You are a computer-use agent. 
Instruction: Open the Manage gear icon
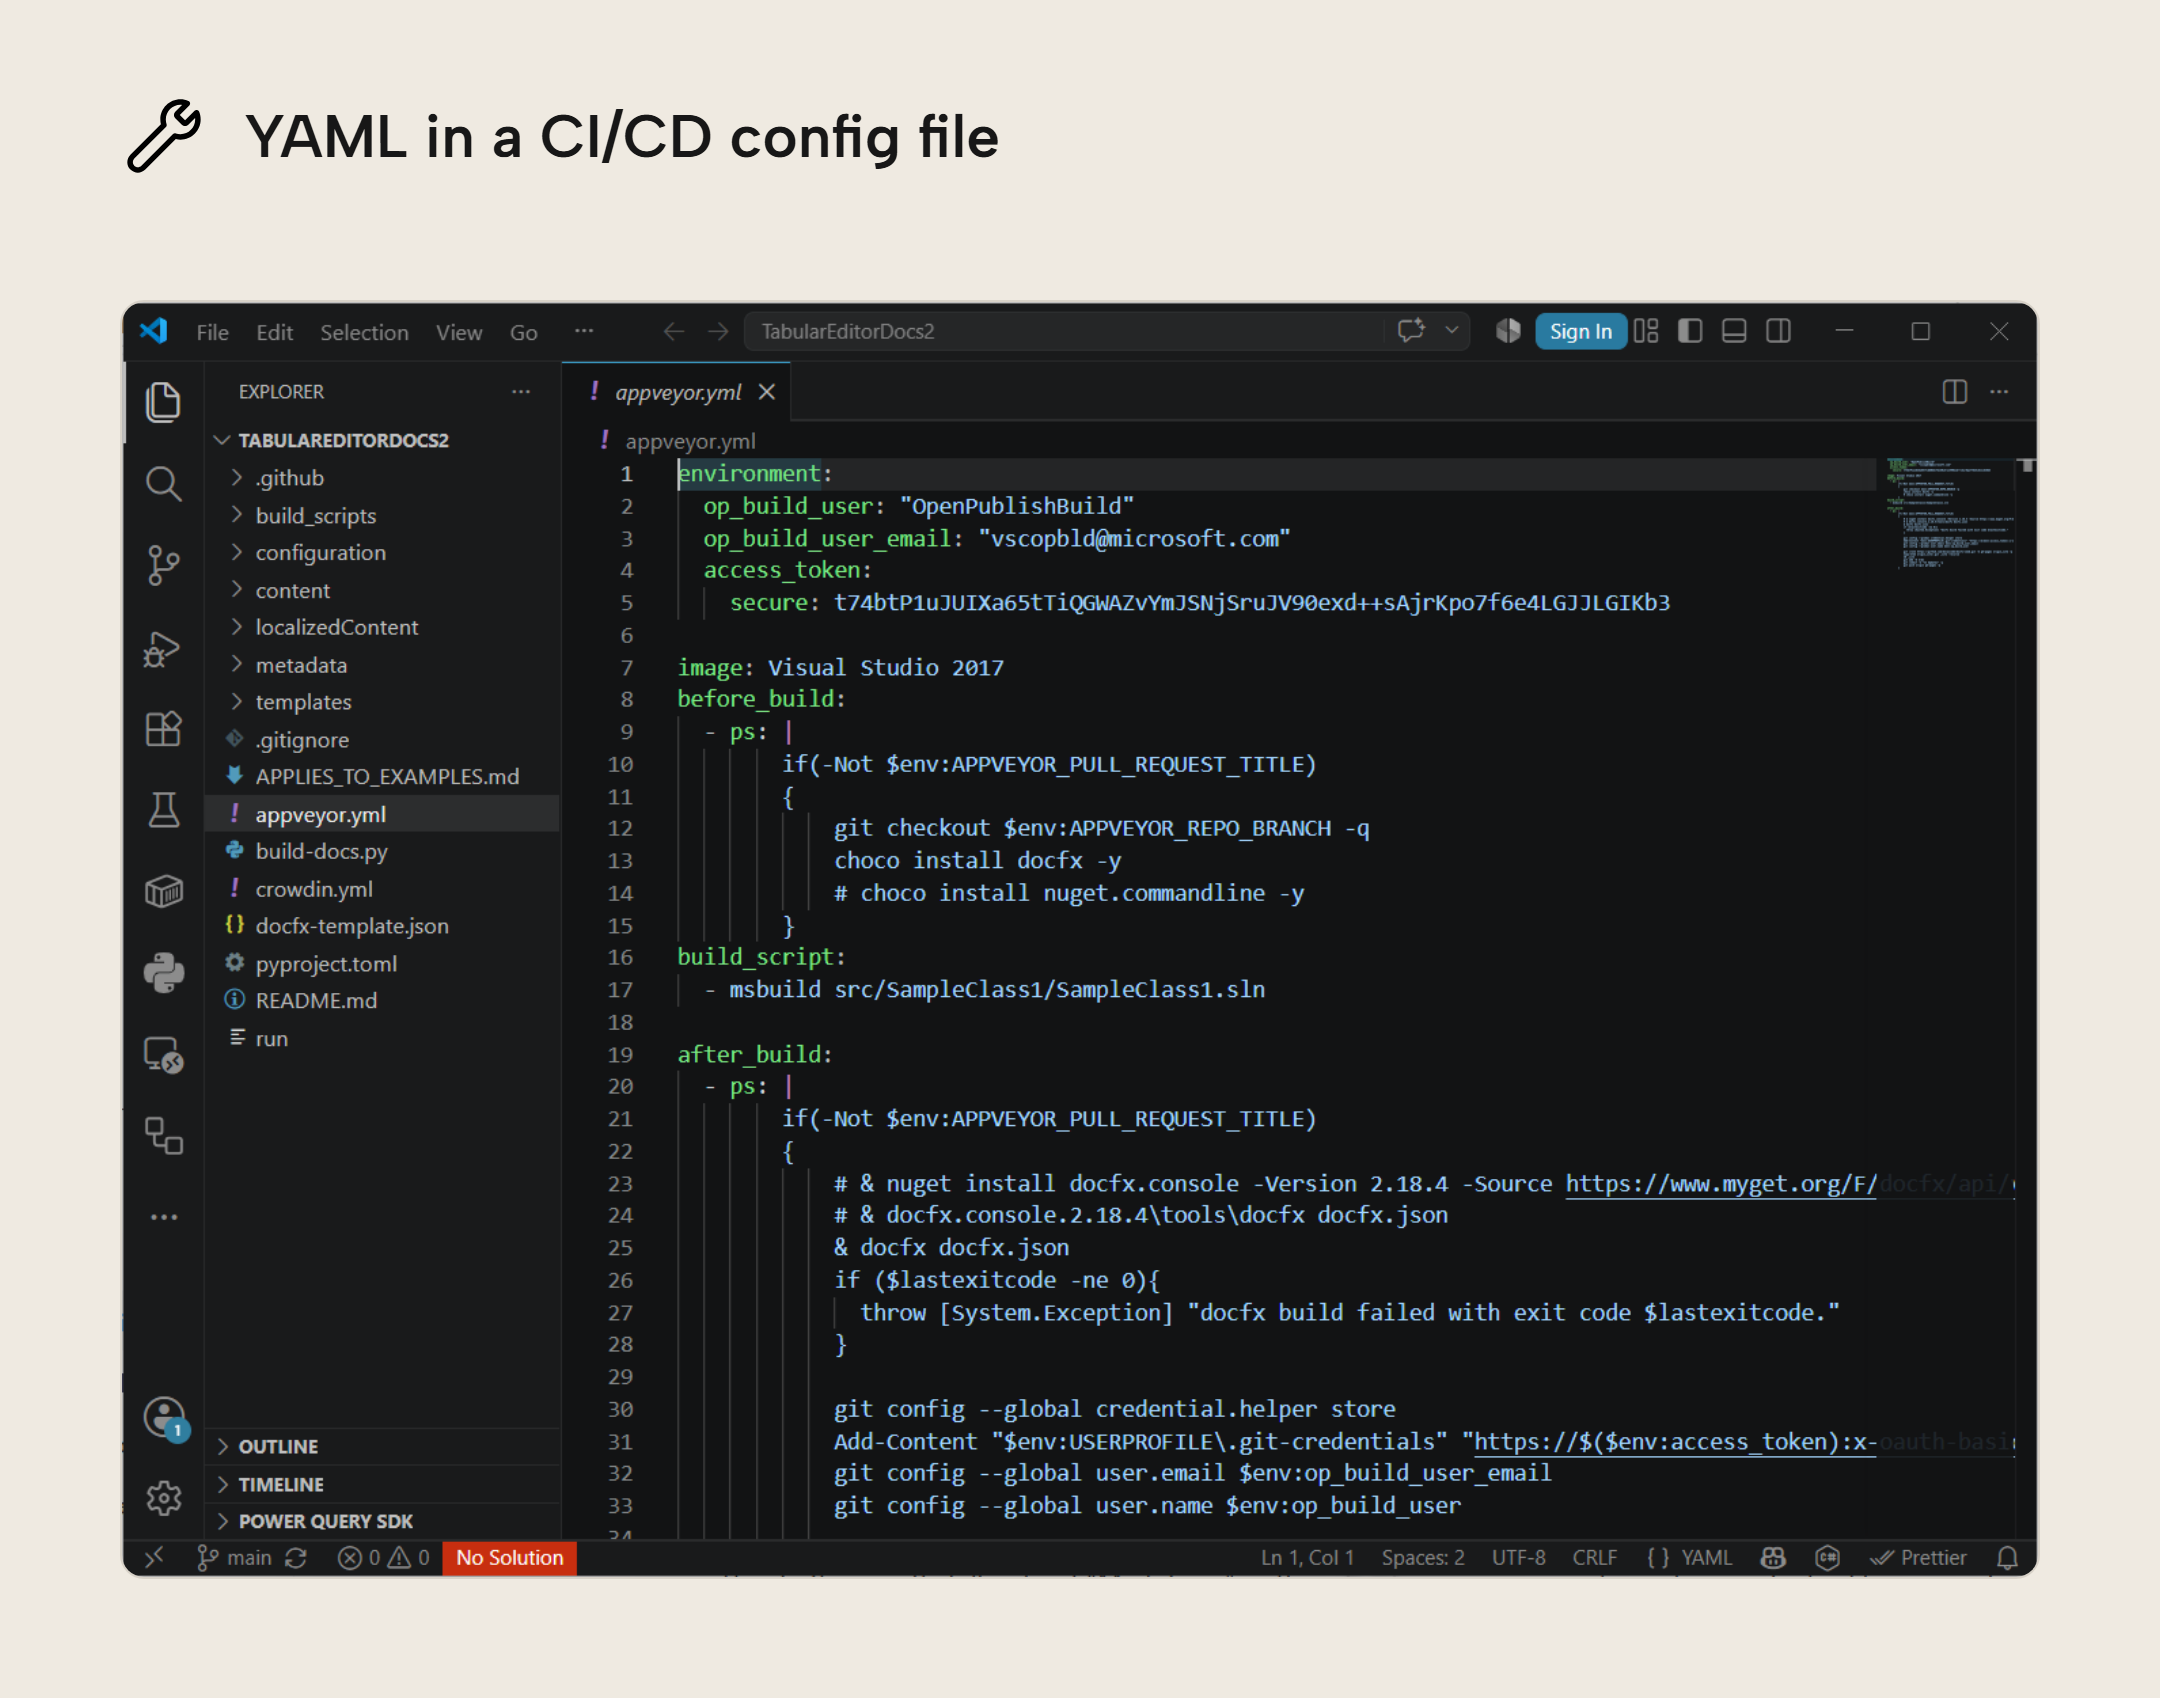click(163, 1497)
